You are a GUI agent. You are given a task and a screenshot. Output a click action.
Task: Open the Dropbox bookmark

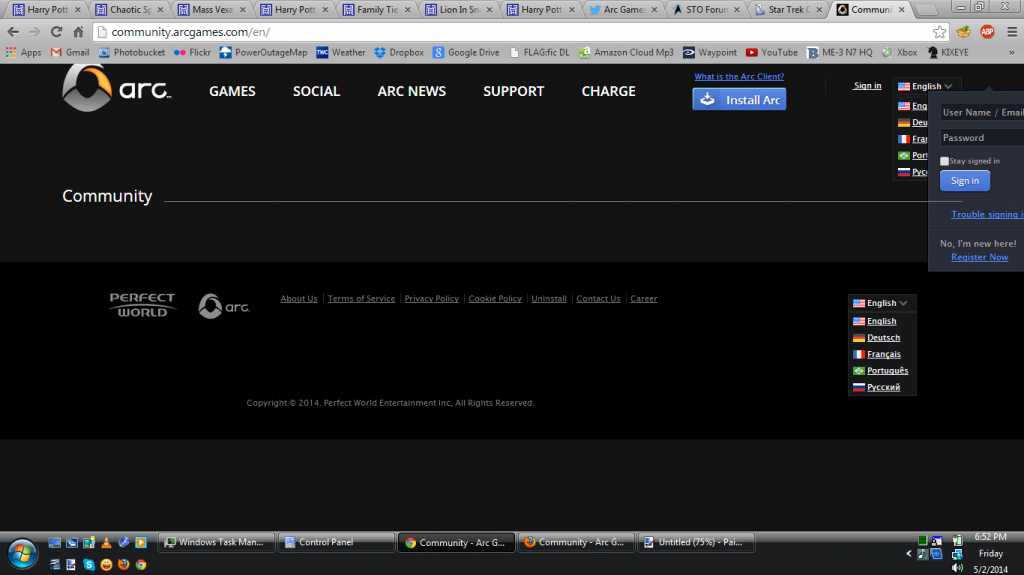click(x=399, y=52)
